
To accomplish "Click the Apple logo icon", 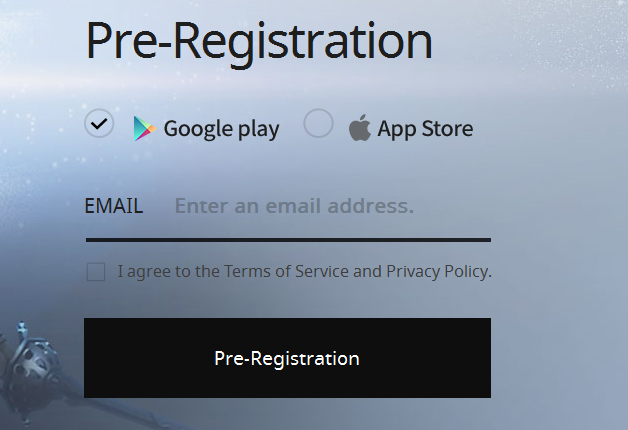I will pos(360,128).
